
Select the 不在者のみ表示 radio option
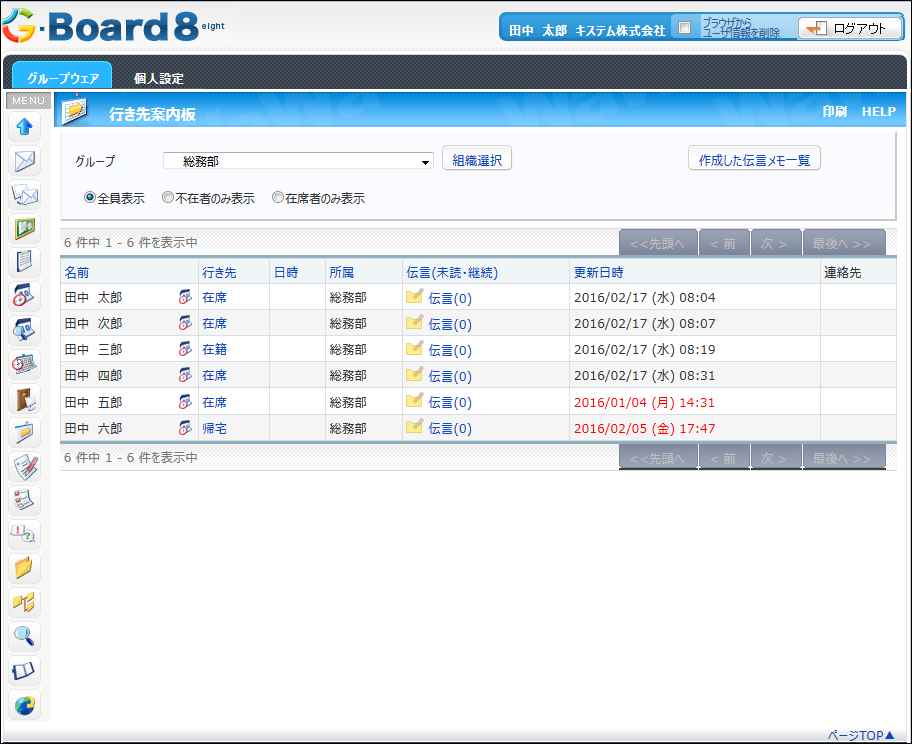point(168,198)
